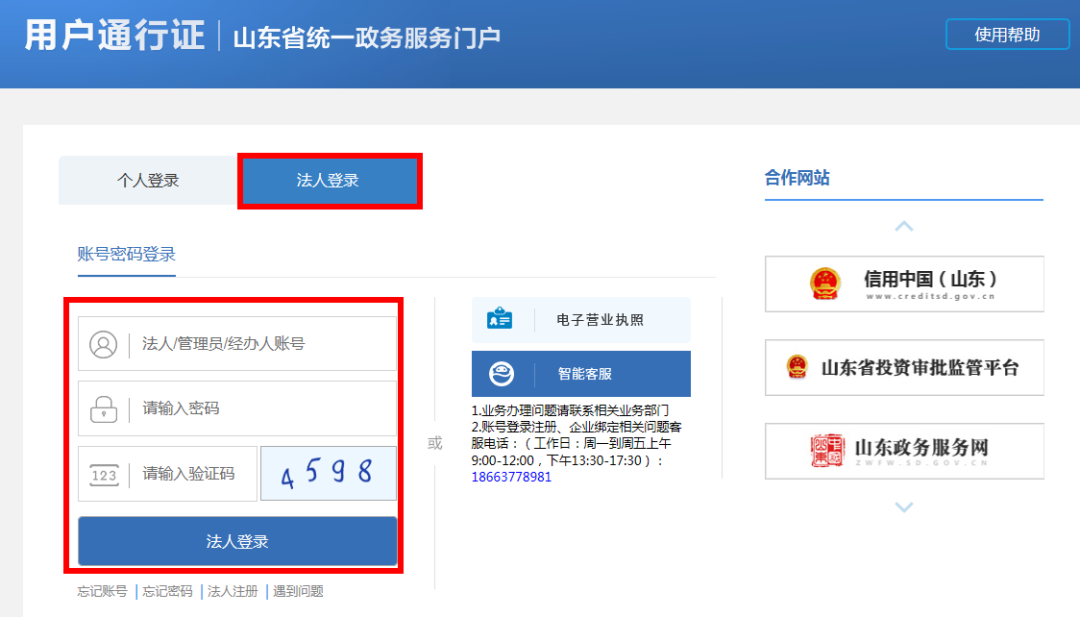Click the 123 verification code icon
The image size is (1080, 617).
(103, 475)
